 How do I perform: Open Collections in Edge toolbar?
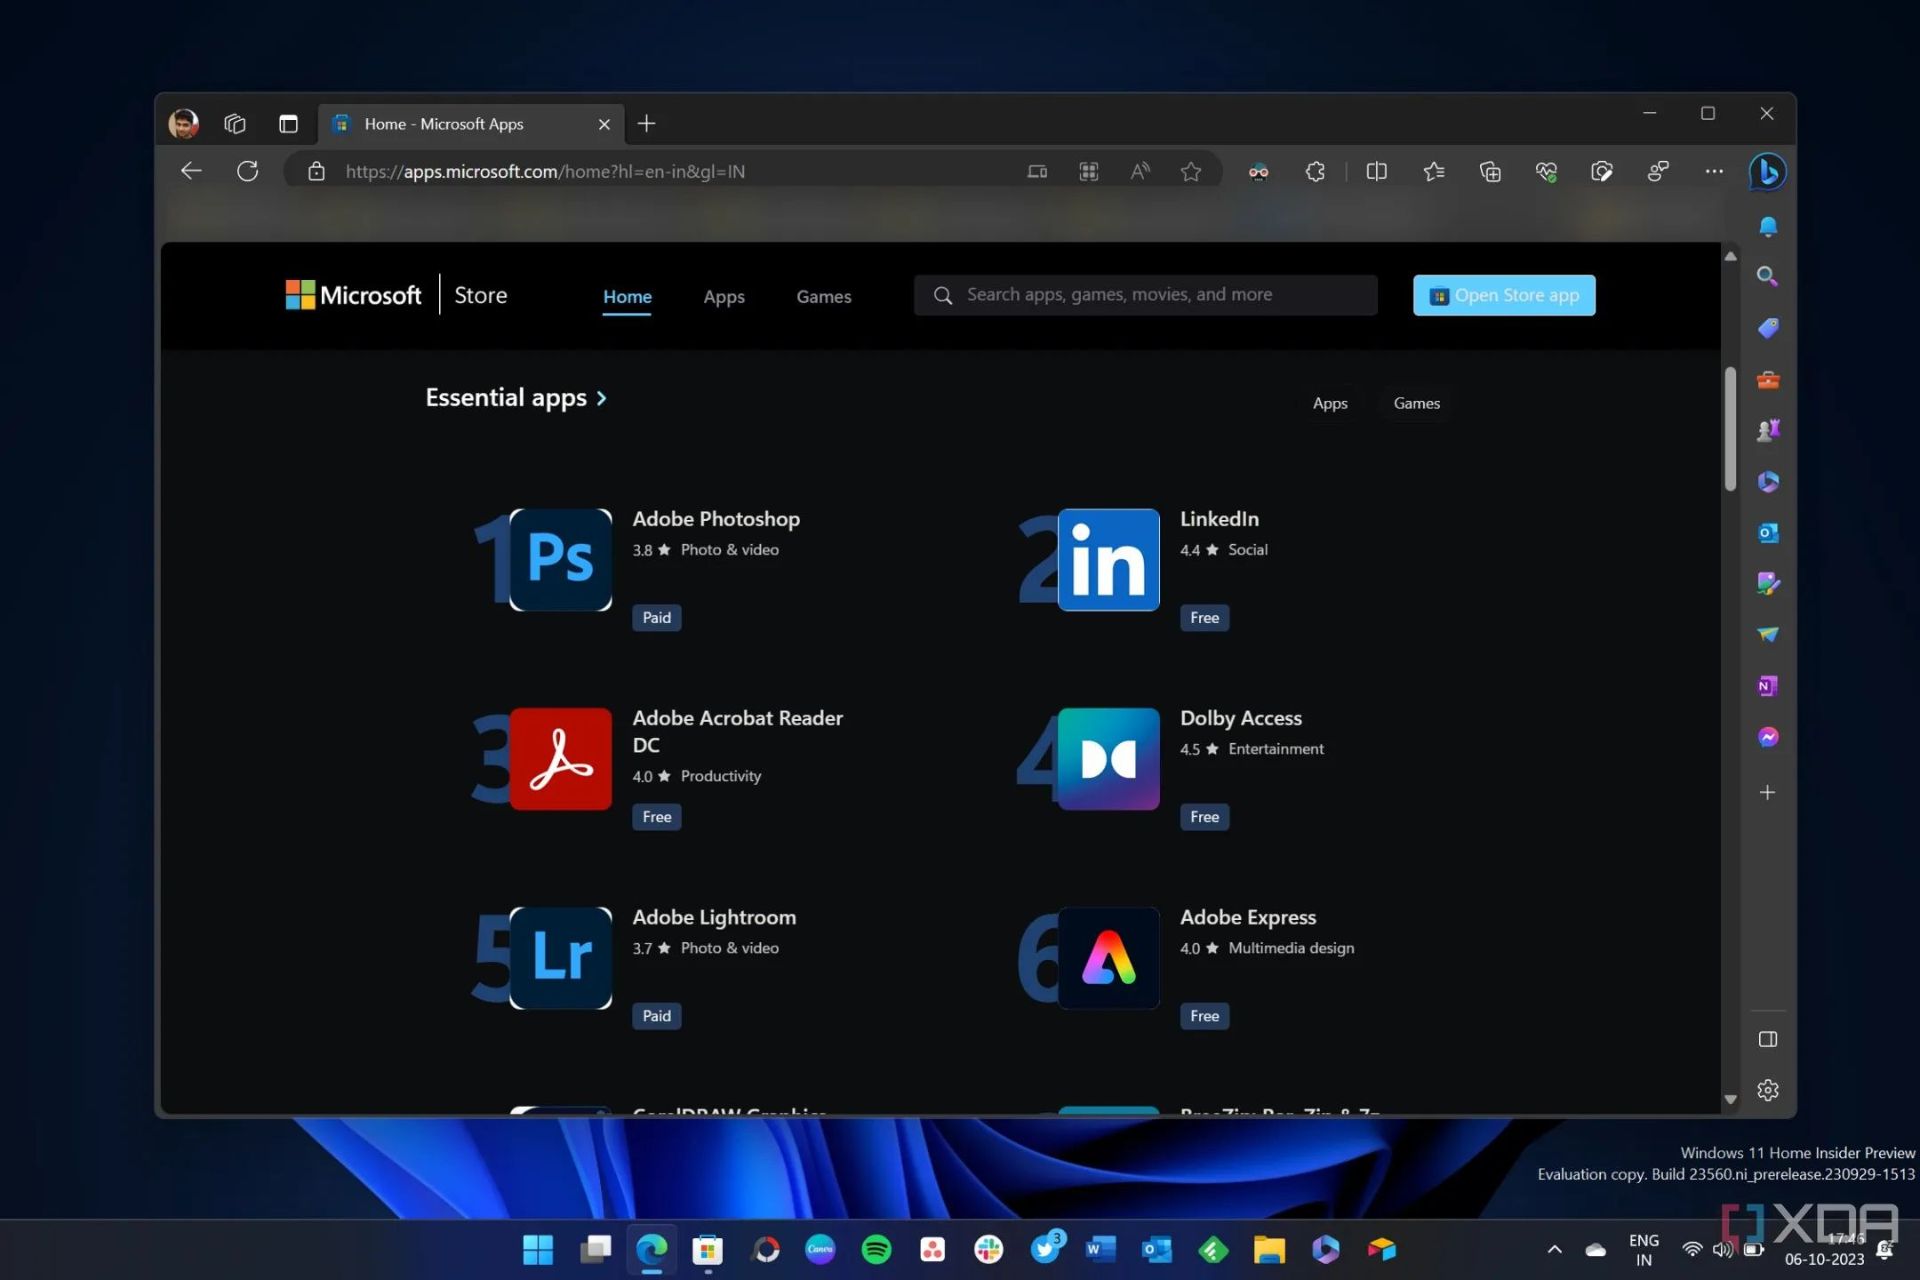[x=1490, y=172]
